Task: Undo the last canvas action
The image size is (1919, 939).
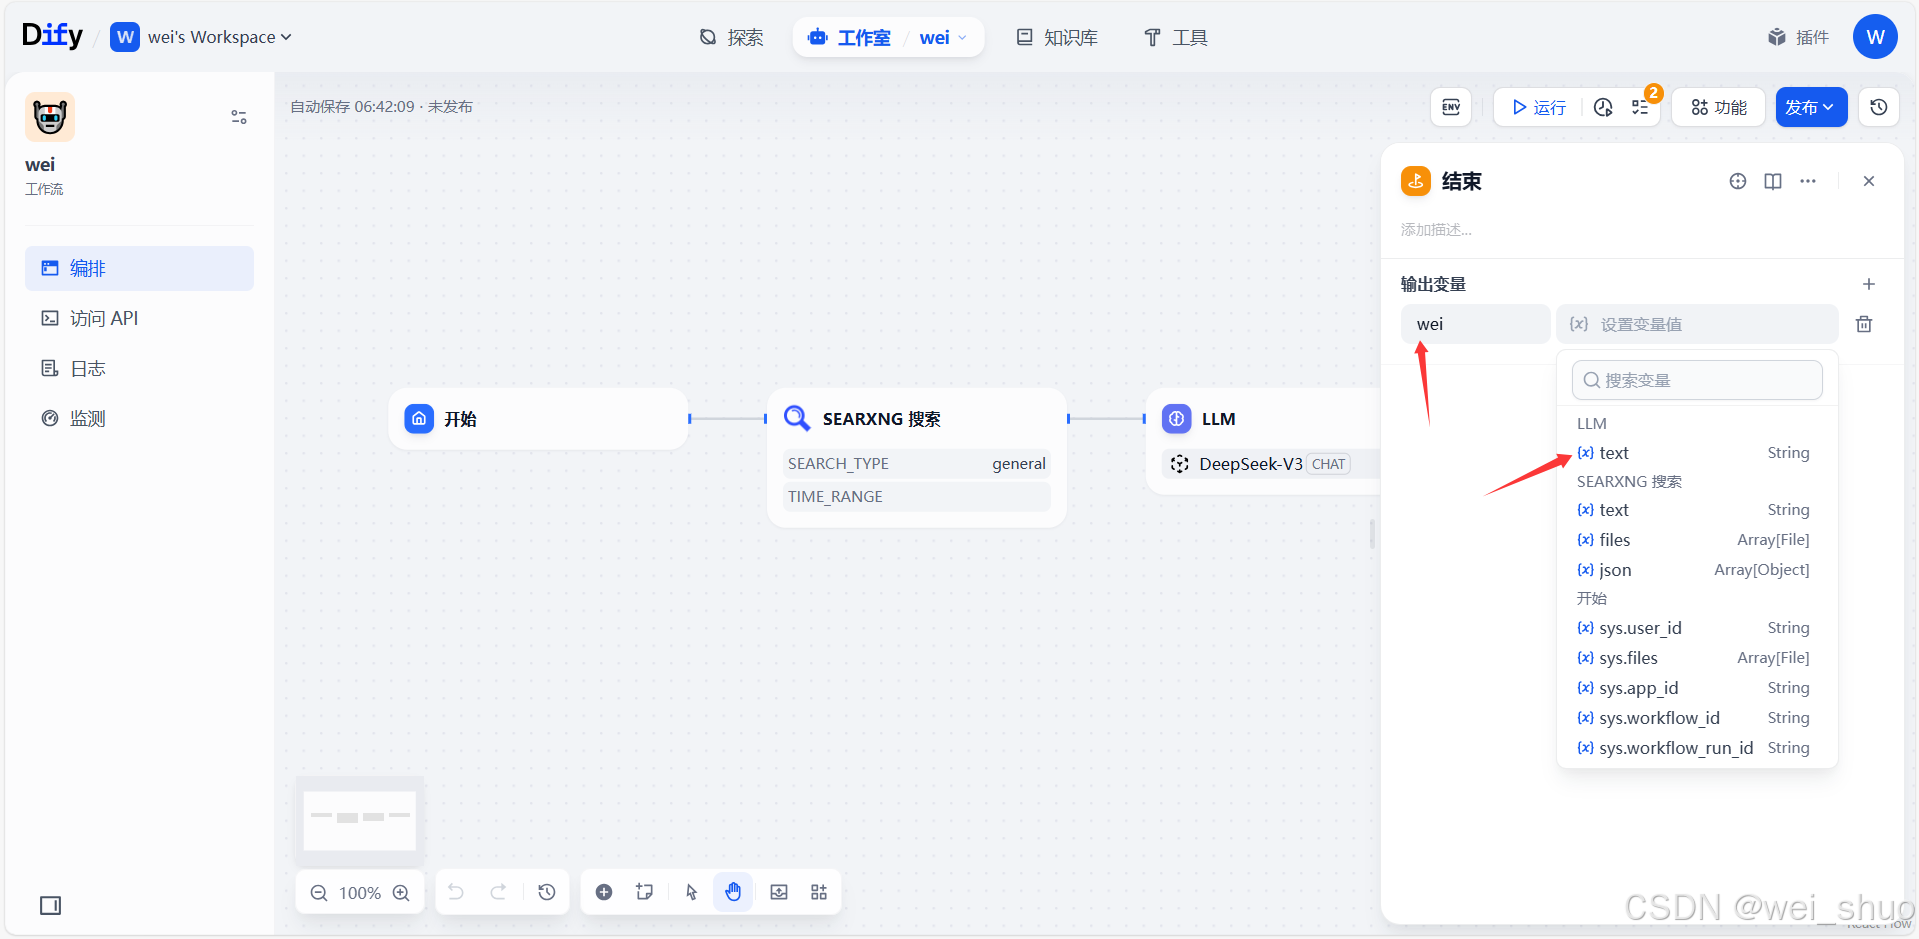Action: point(456,892)
